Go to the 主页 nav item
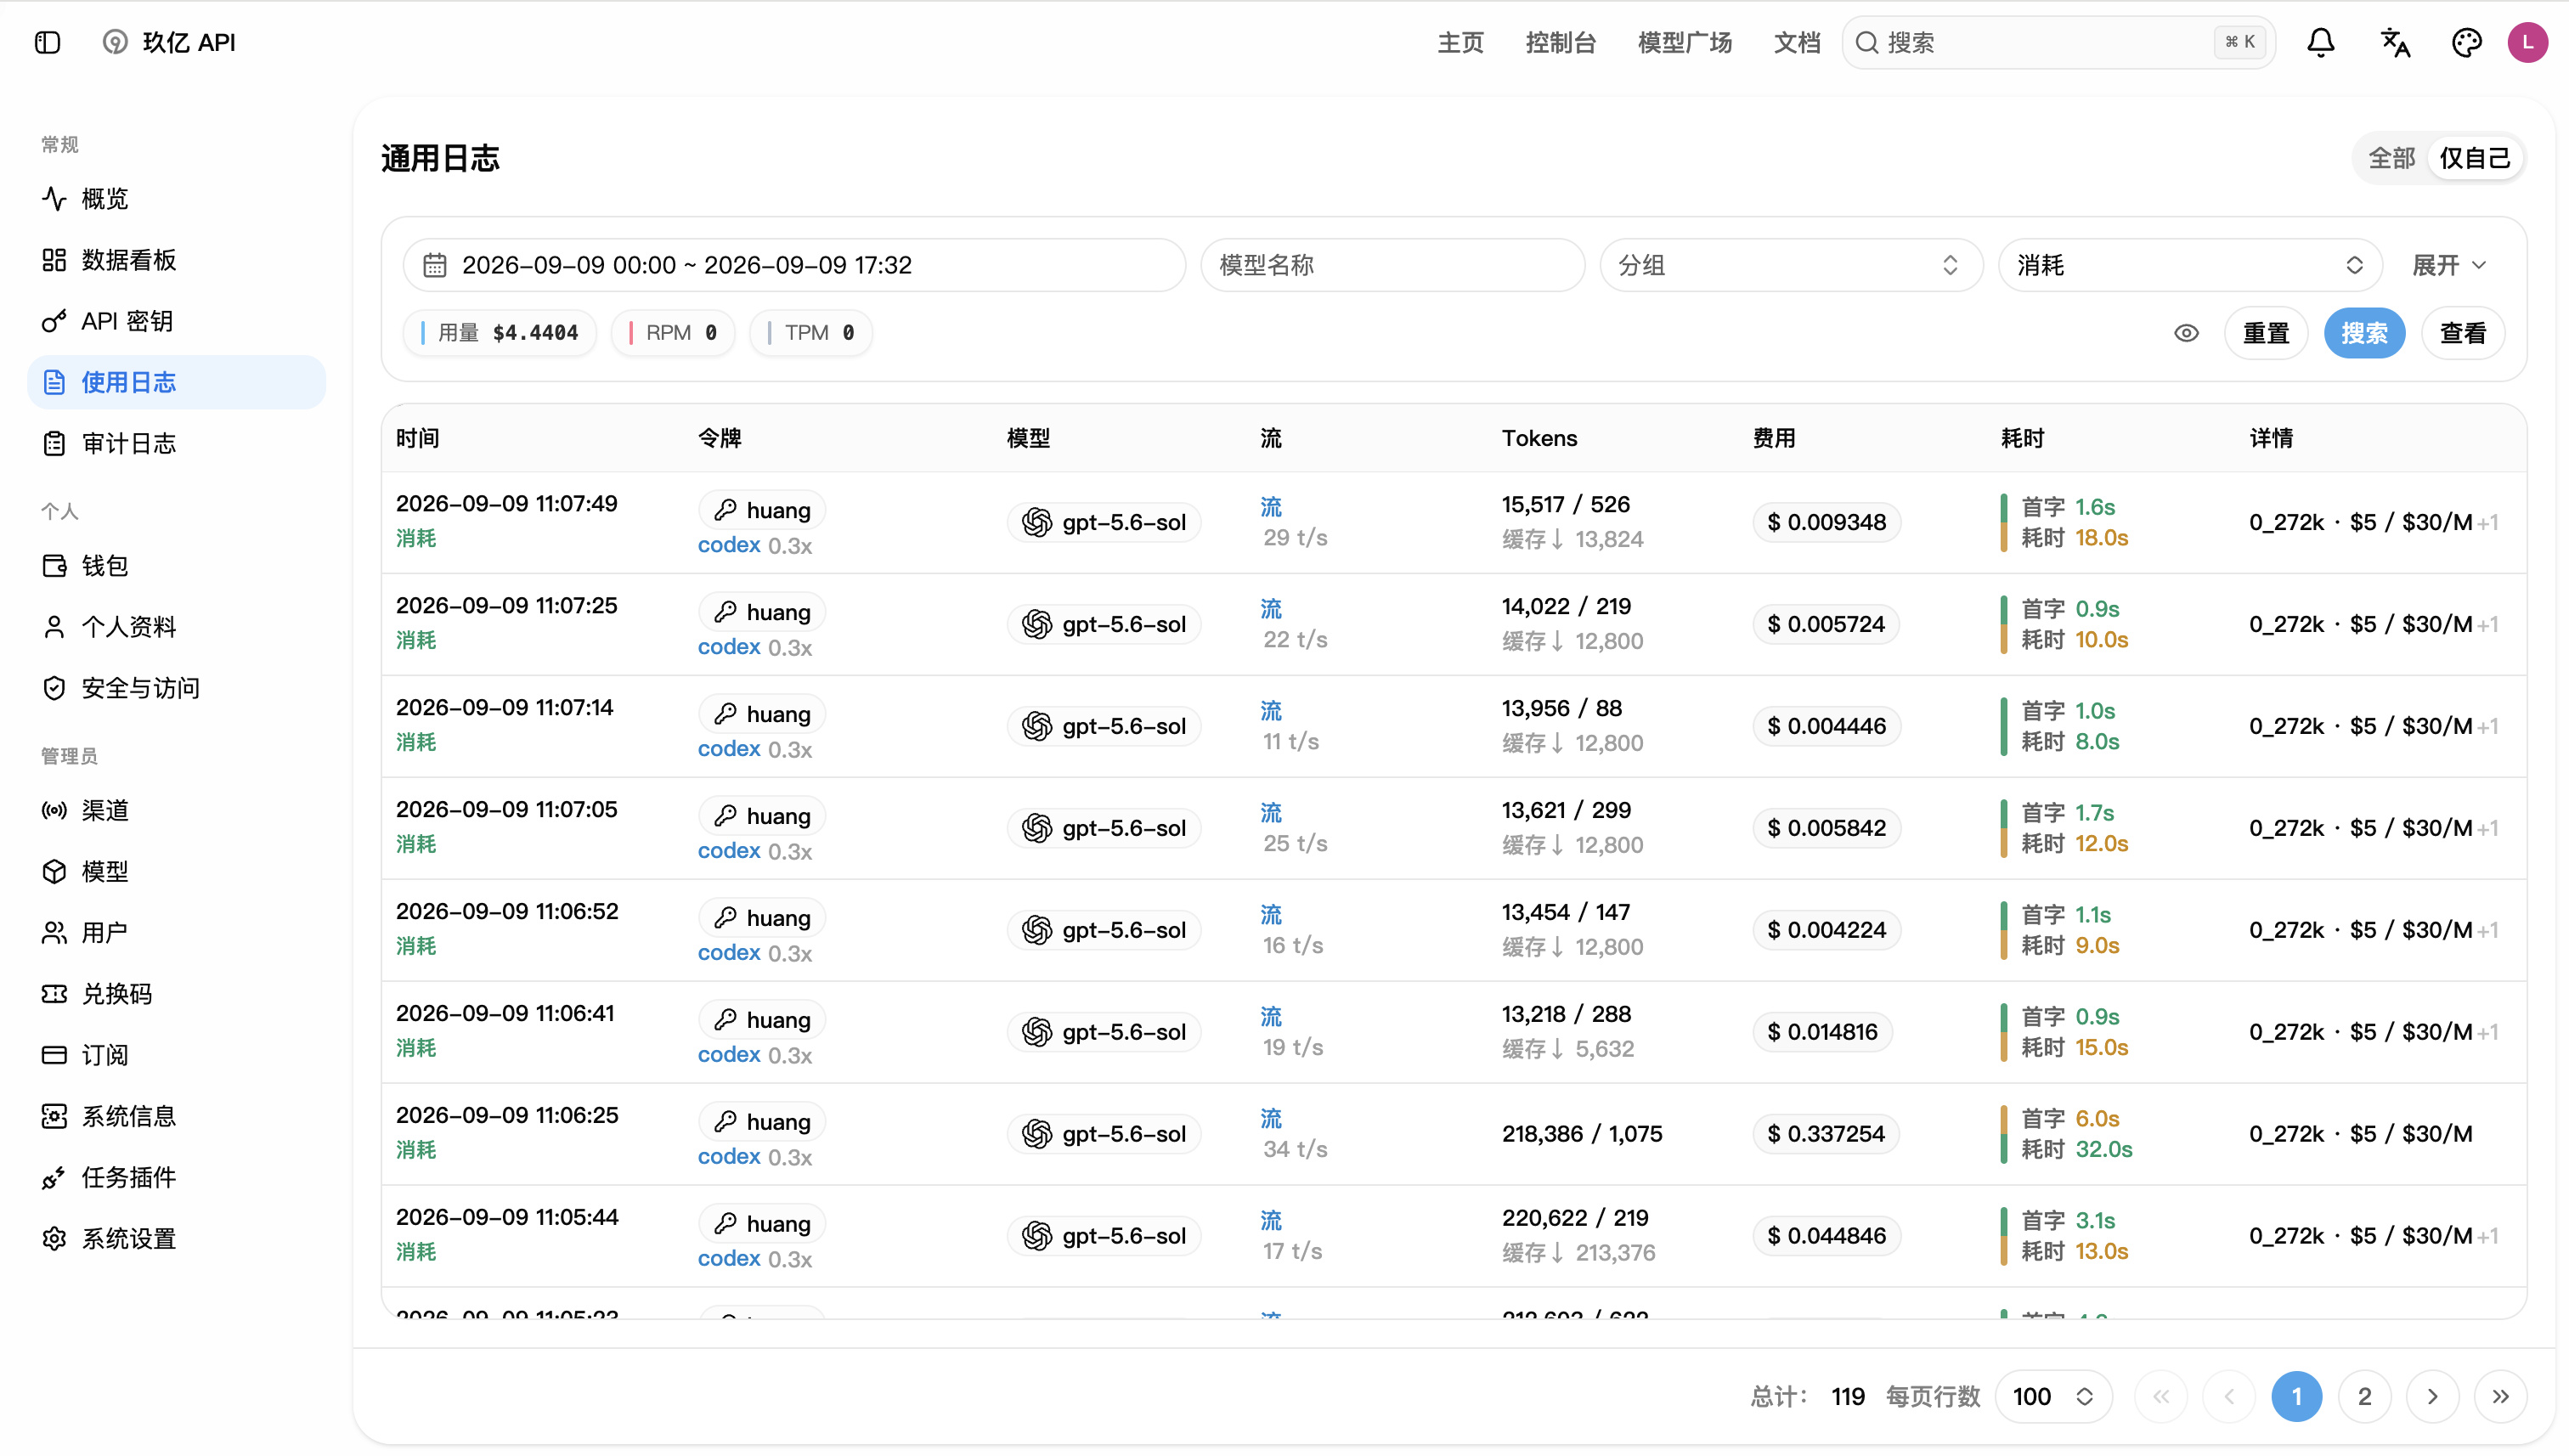Image resolution: width=2569 pixels, height=1456 pixels. 1460,42
